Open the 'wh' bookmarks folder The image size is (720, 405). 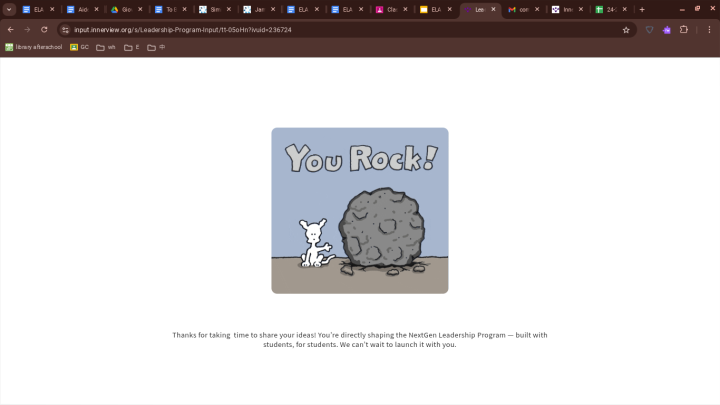click(106, 47)
